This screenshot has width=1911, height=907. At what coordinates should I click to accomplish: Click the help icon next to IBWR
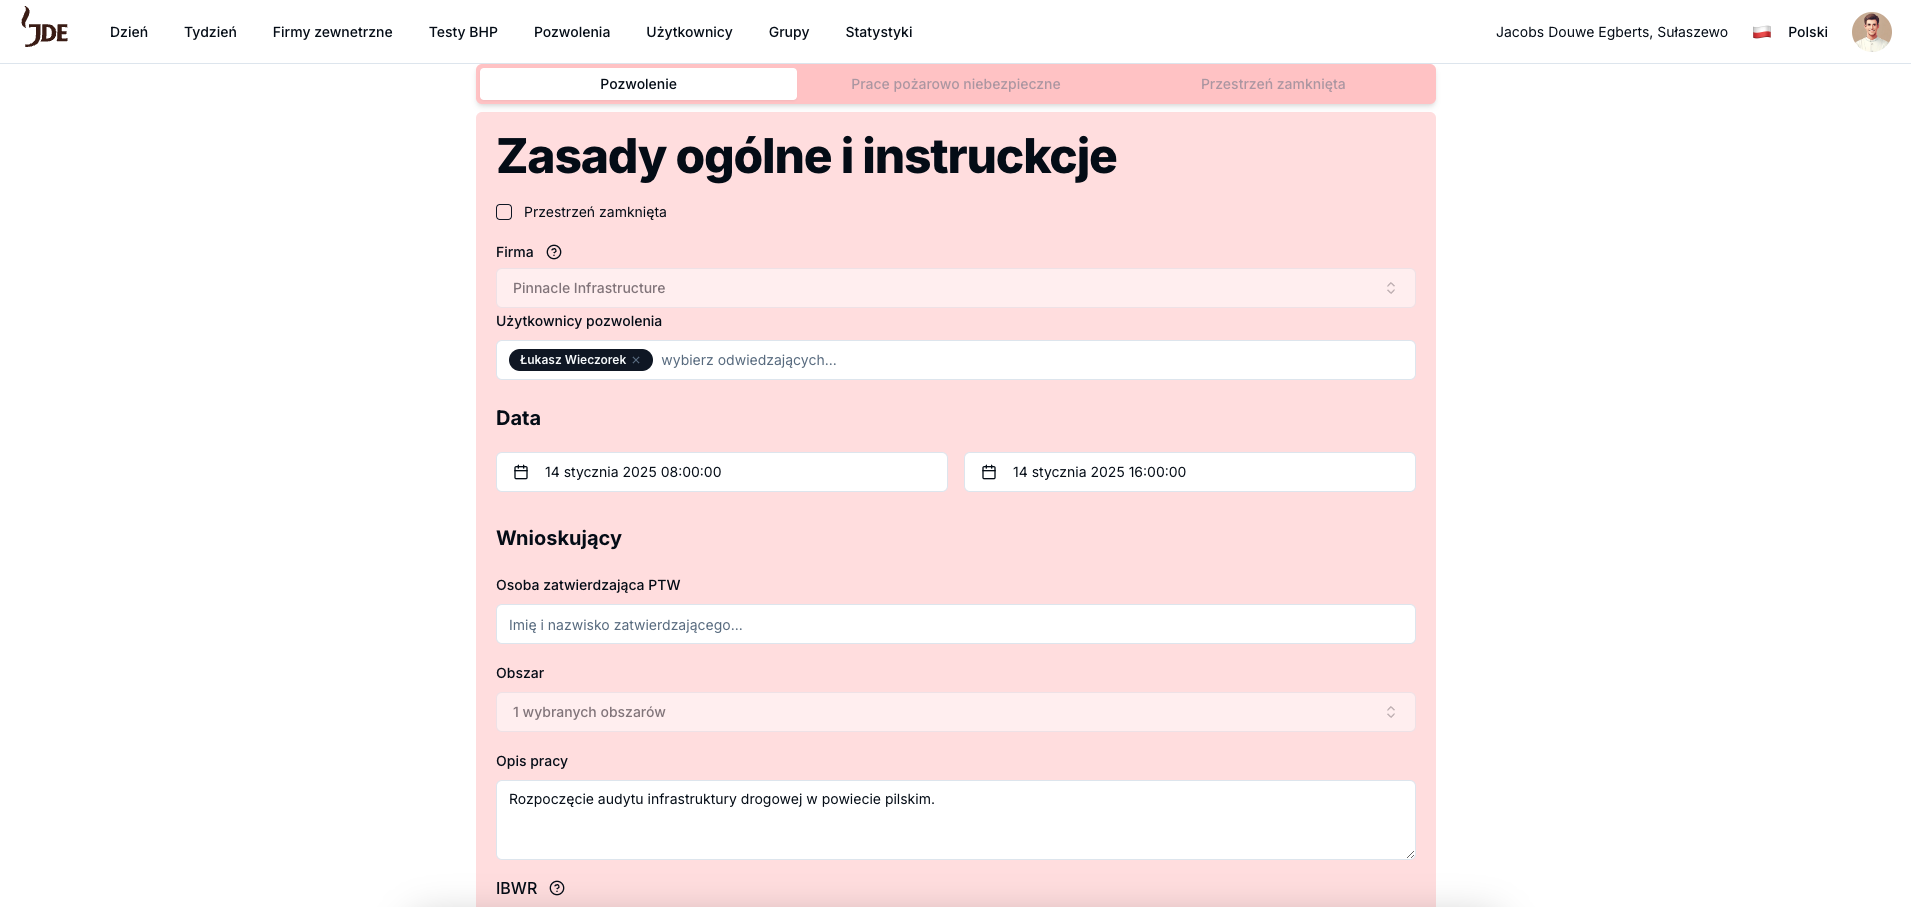[x=557, y=888]
